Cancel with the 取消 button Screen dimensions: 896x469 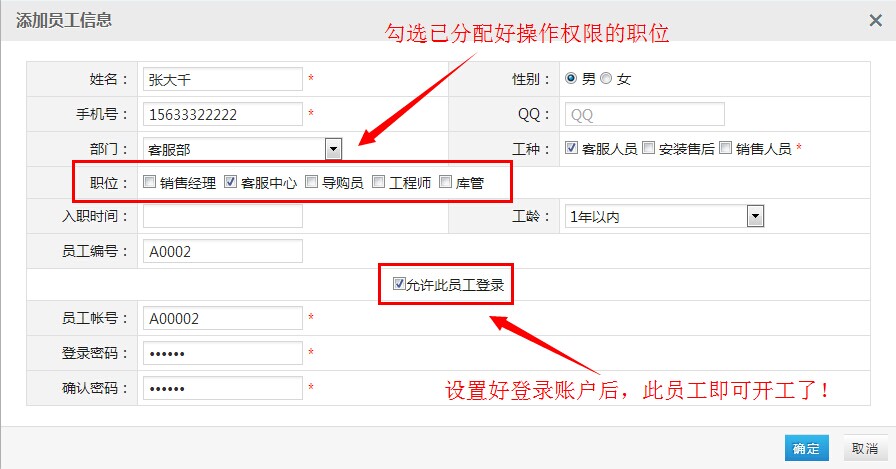click(865, 448)
